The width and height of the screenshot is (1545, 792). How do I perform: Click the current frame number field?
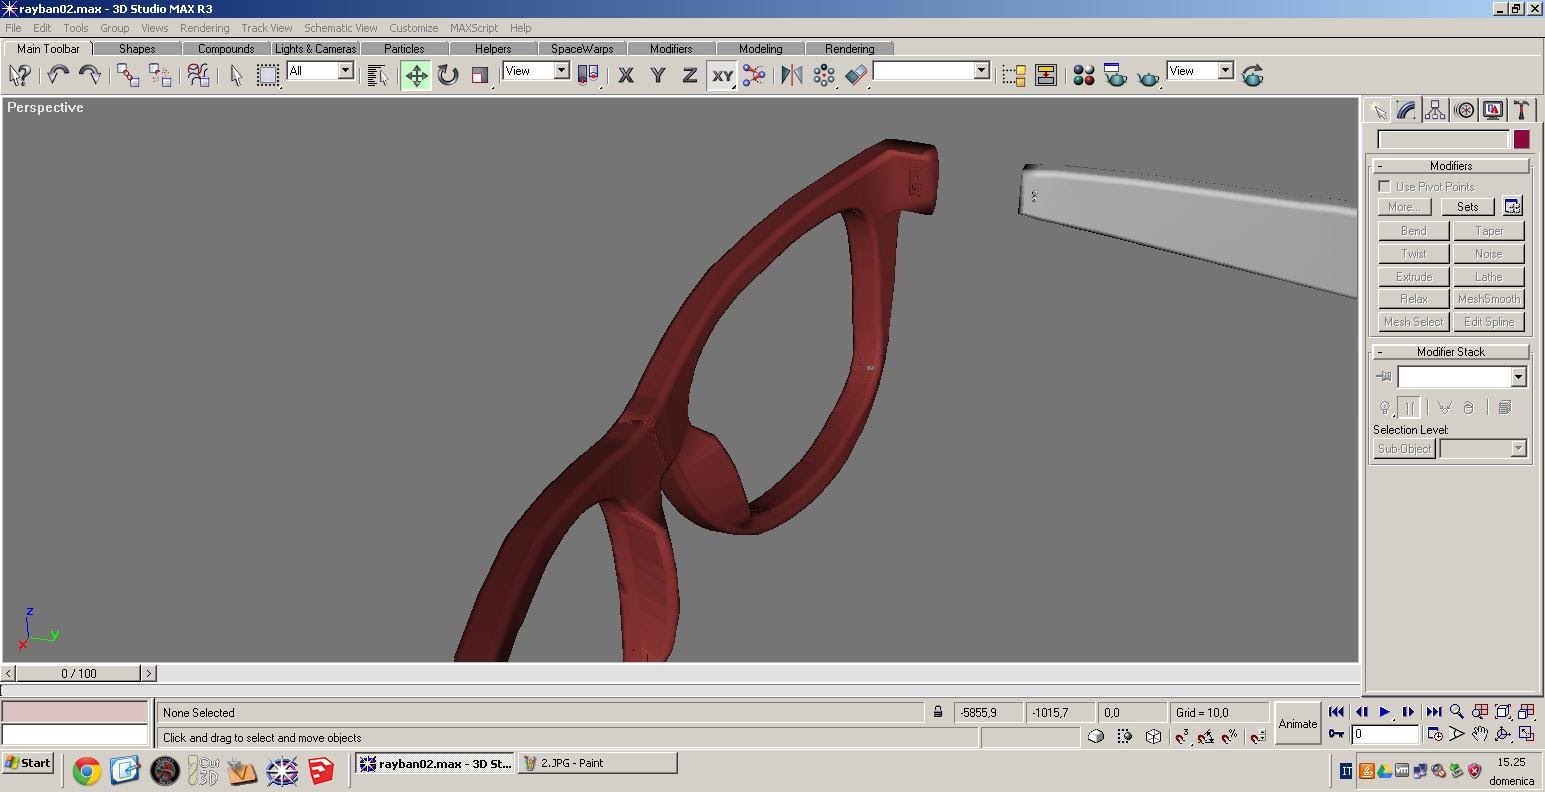tap(1385, 734)
